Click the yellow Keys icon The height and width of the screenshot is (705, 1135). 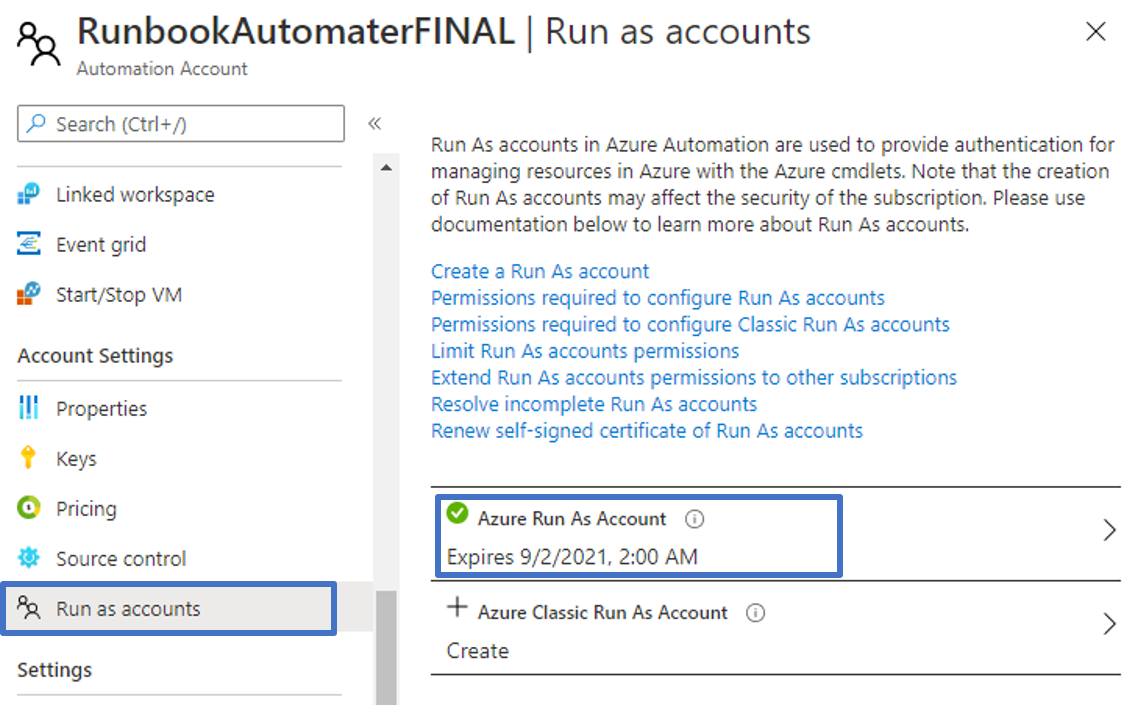28,457
